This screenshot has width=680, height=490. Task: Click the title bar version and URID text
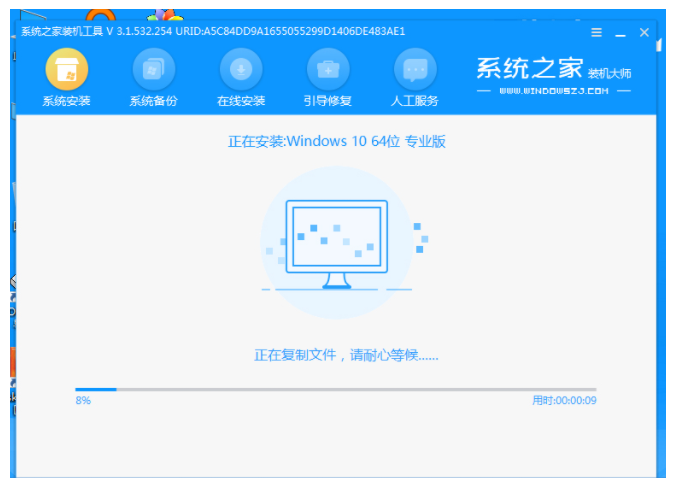pyautogui.click(x=214, y=31)
